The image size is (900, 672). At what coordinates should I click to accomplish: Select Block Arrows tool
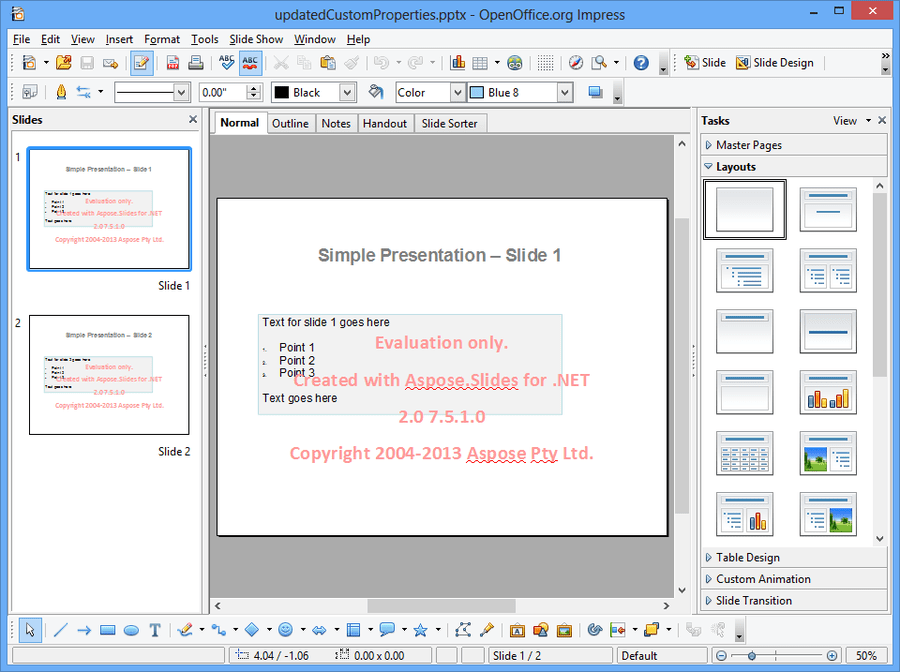tap(319, 630)
